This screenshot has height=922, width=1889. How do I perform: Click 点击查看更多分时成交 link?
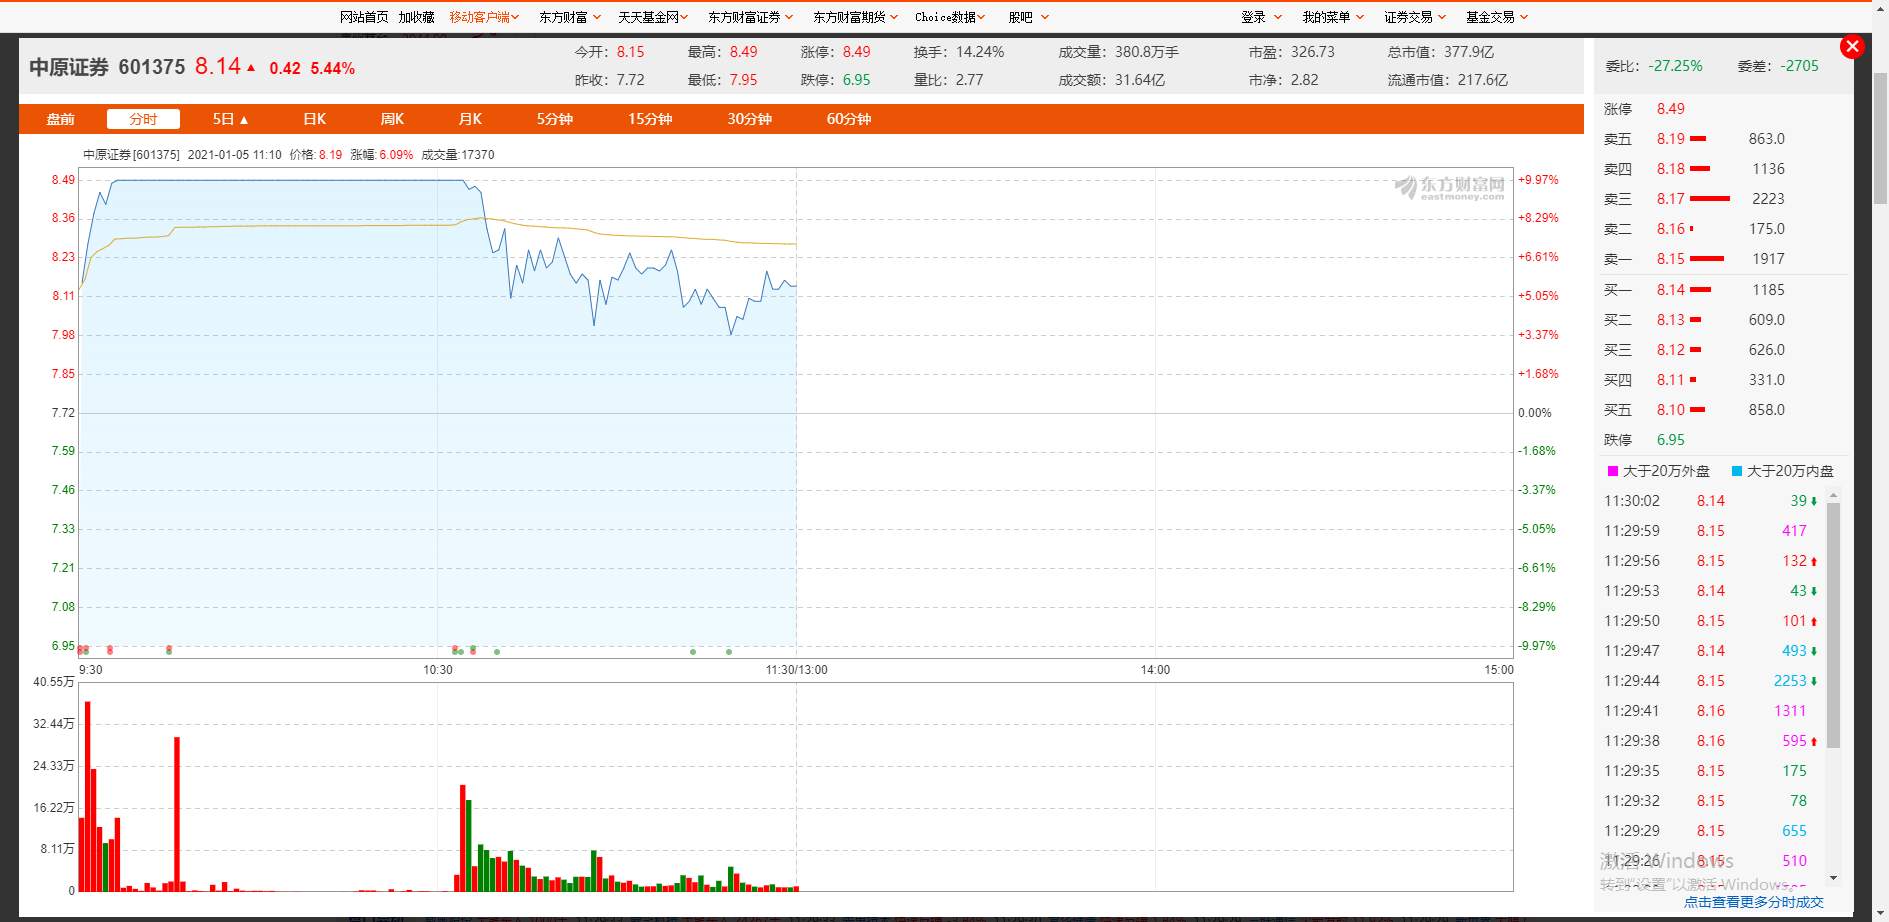(1754, 901)
